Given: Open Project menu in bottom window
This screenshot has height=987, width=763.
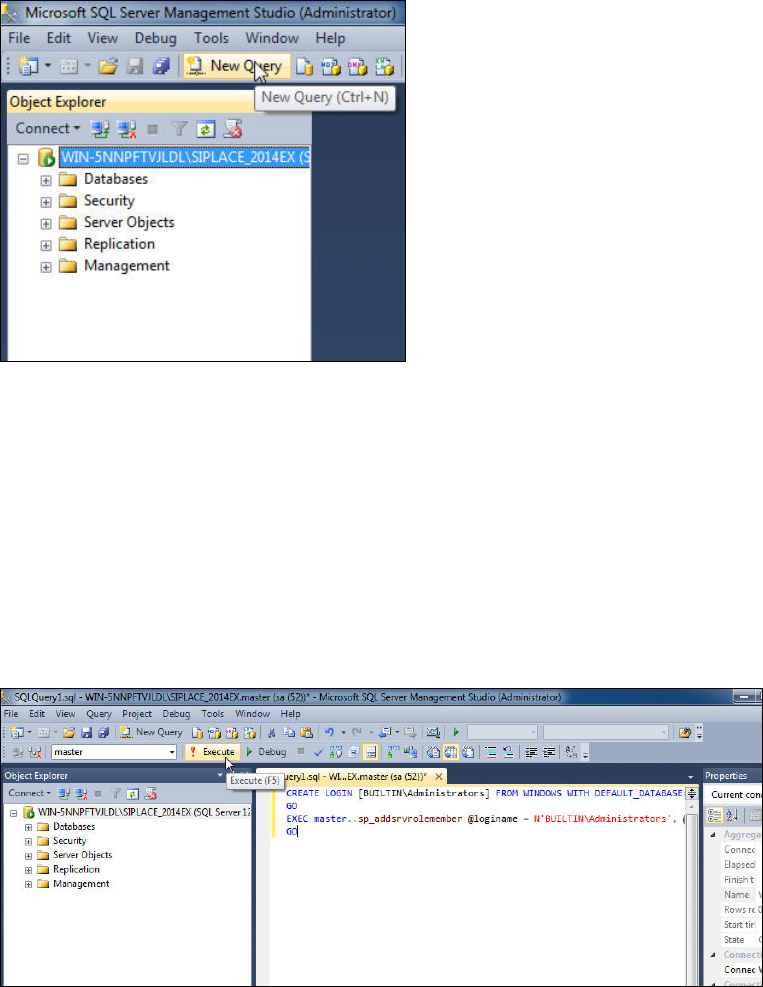Looking at the screenshot, I should pos(137,714).
